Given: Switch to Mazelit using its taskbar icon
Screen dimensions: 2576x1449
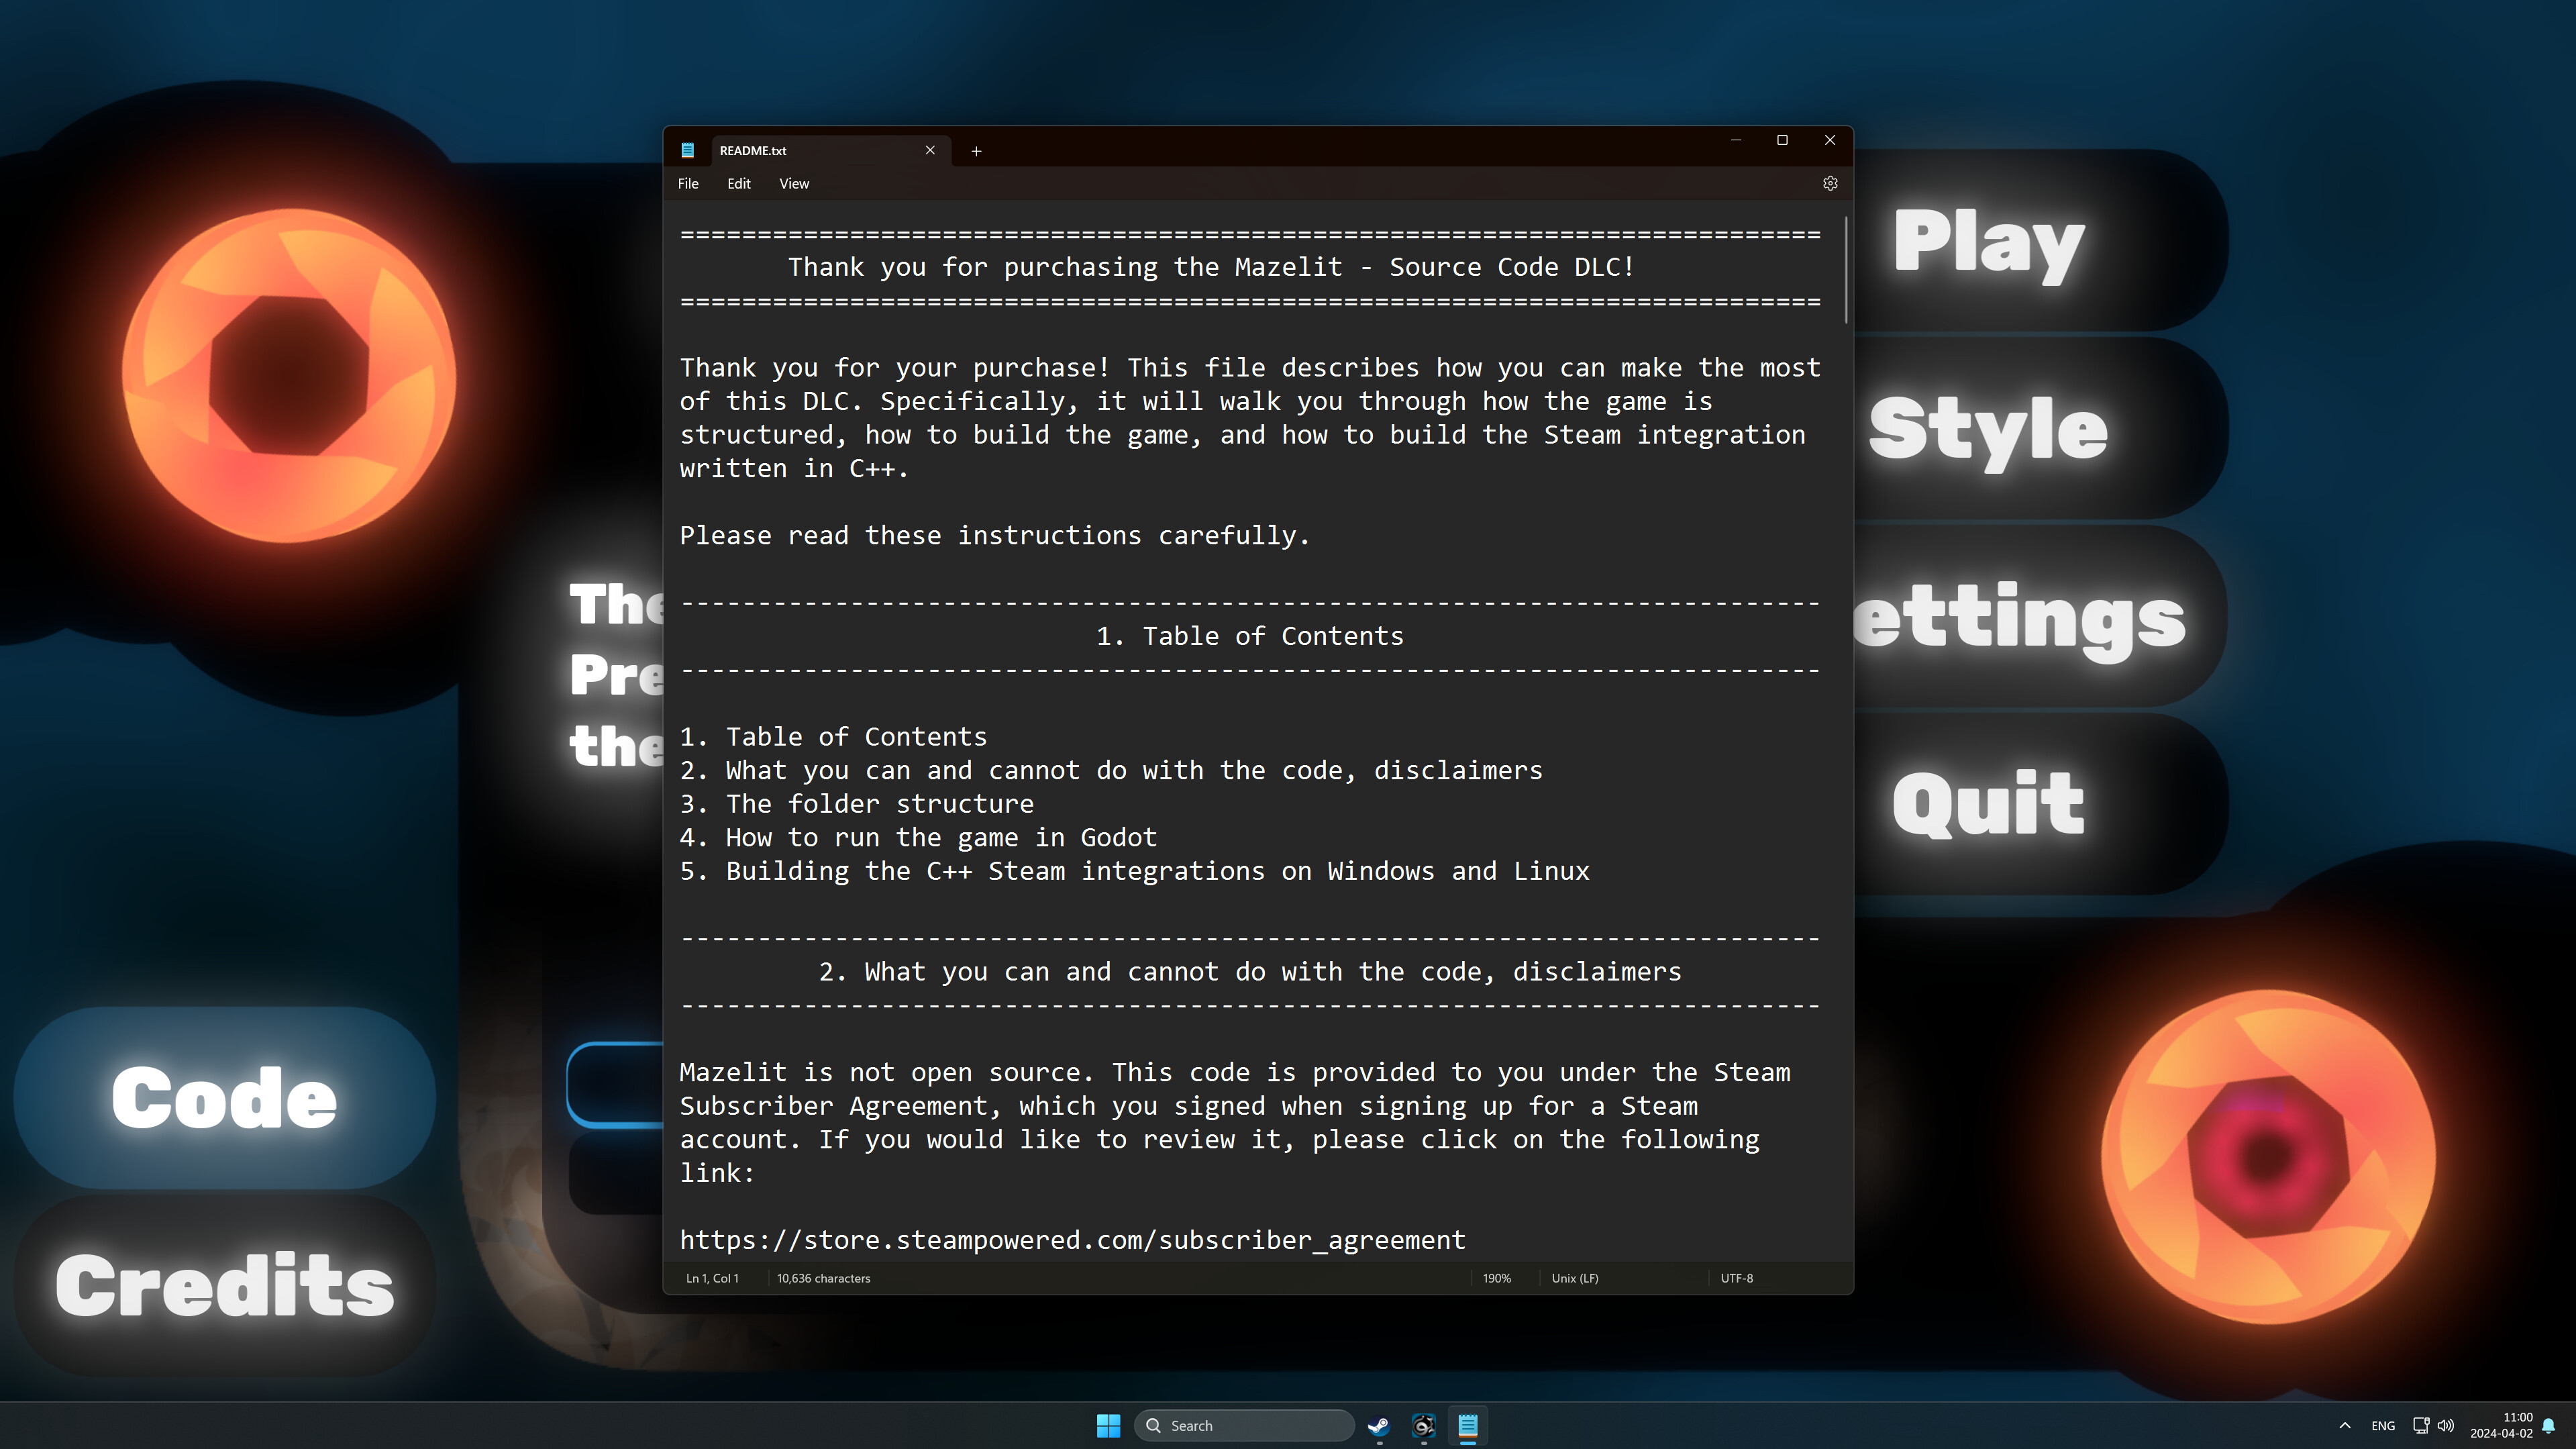Looking at the screenshot, I should coord(1423,1425).
